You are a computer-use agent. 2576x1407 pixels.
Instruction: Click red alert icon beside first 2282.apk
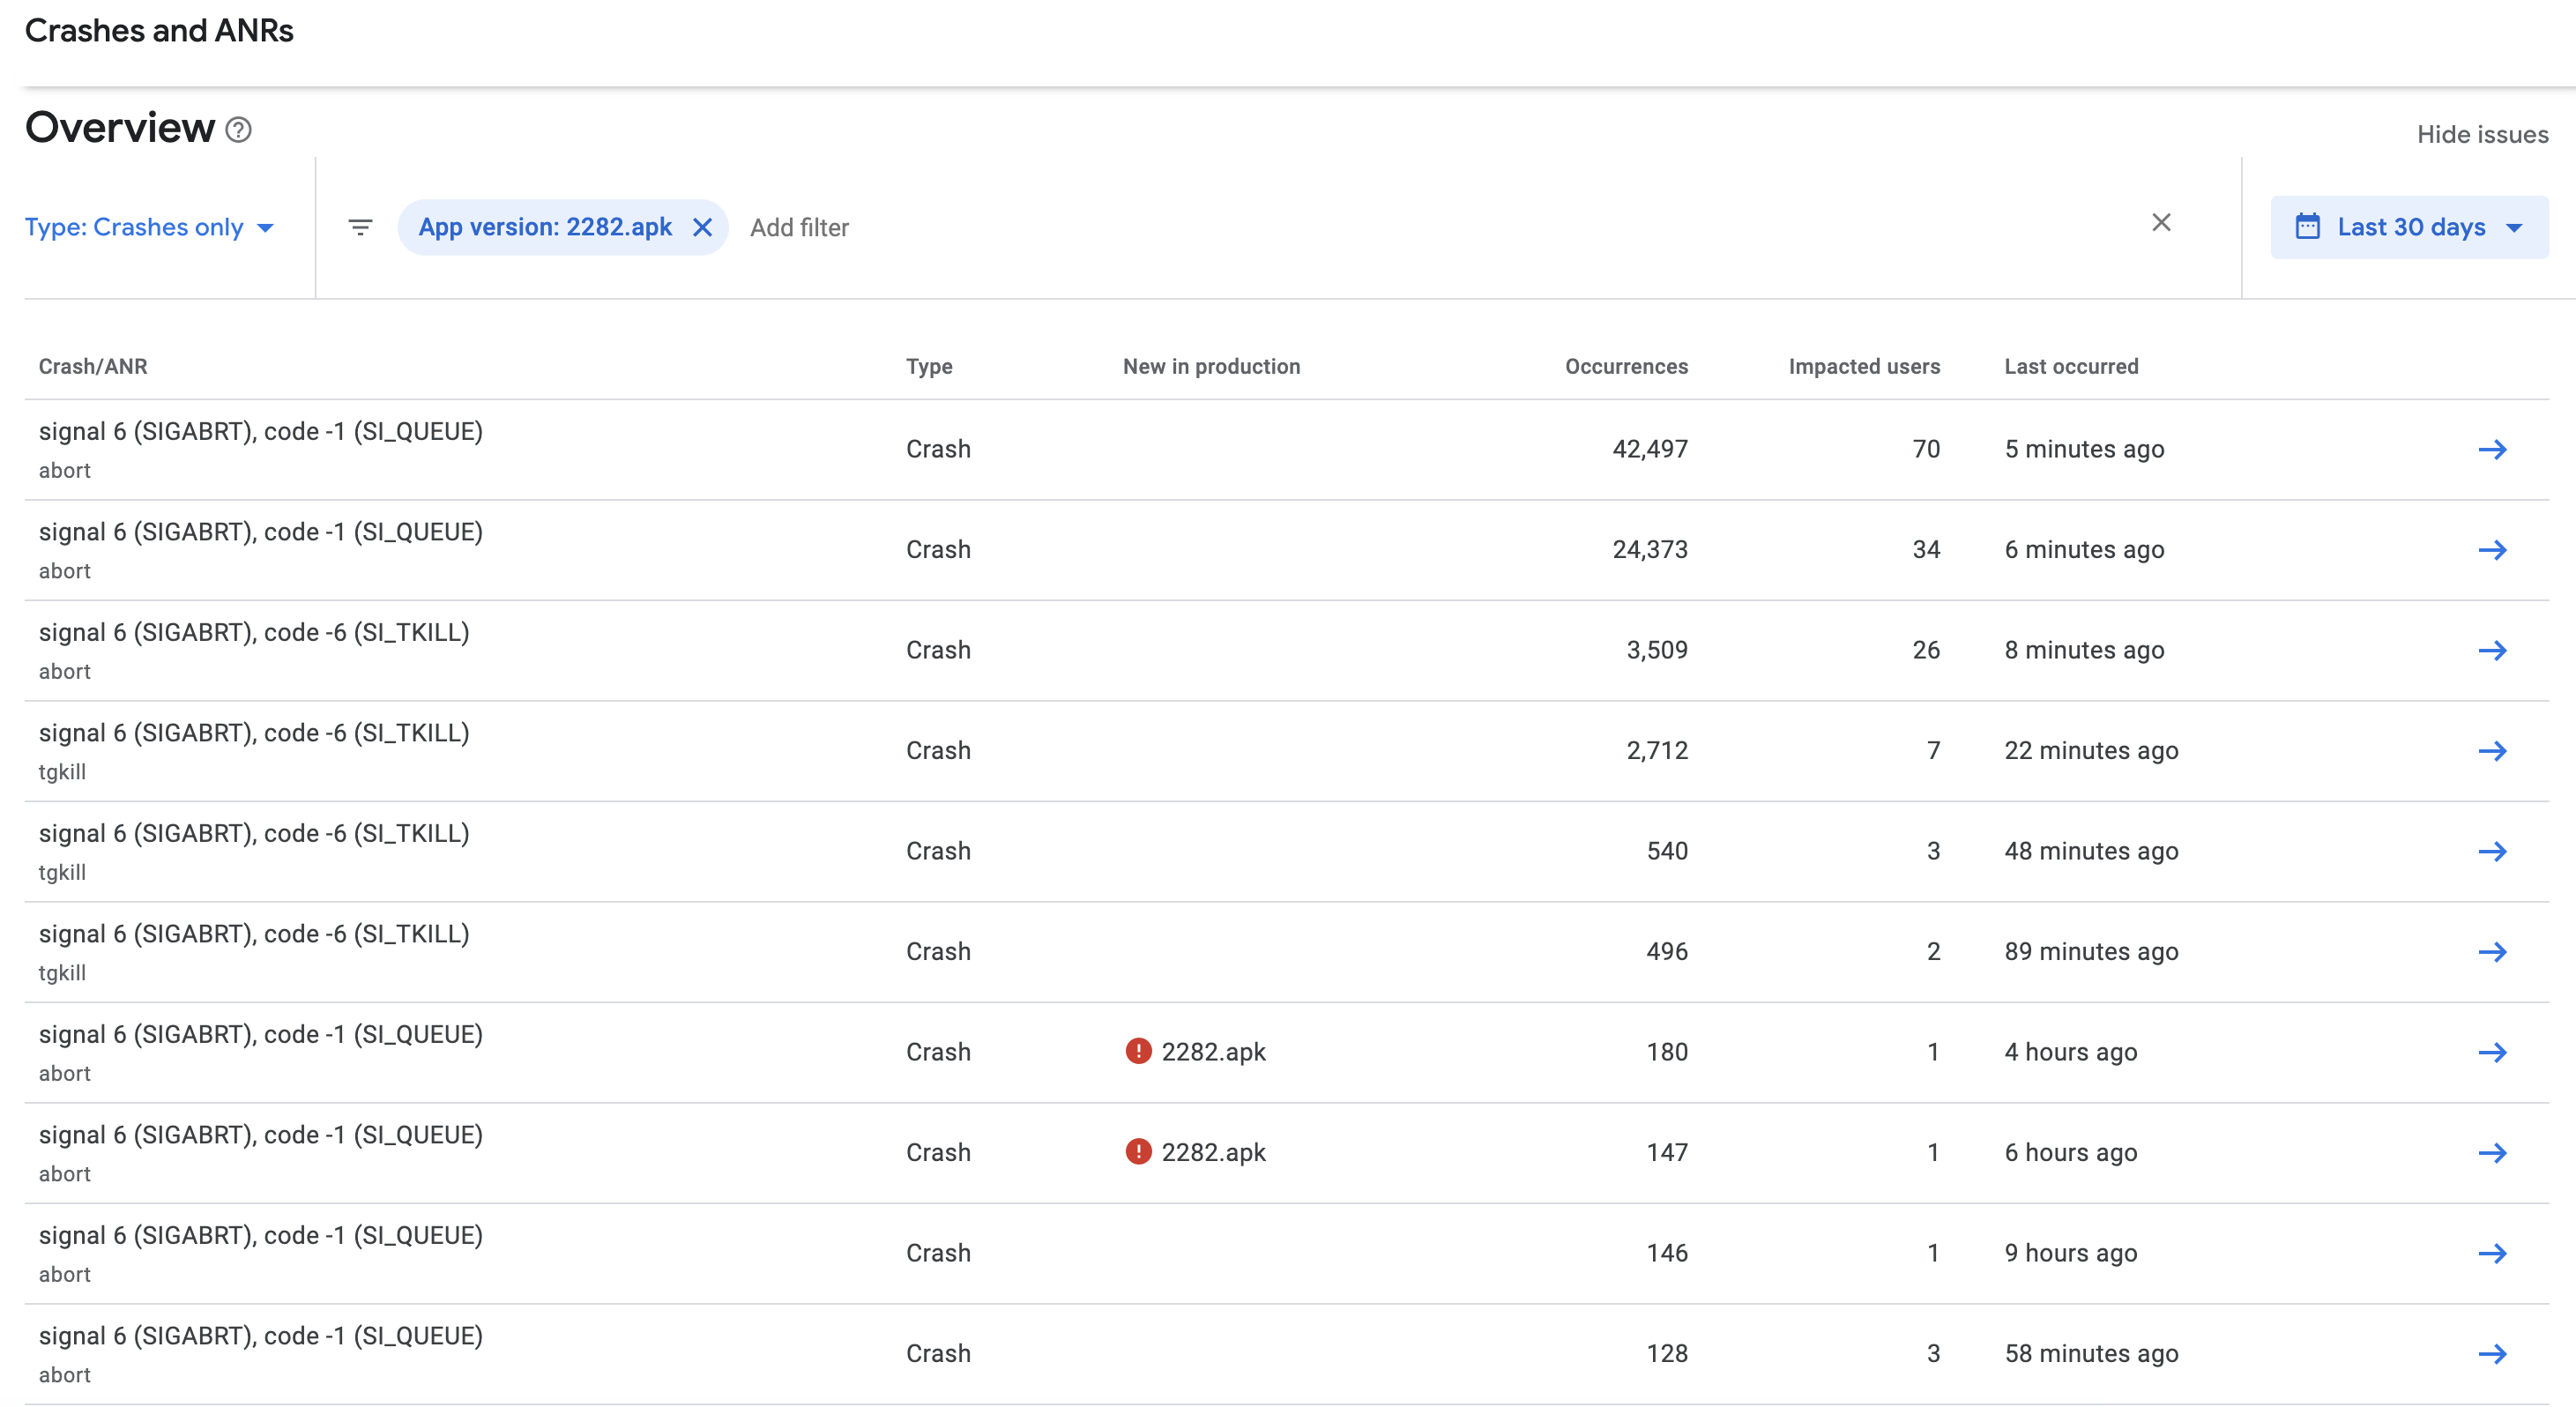(x=1138, y=1051)
